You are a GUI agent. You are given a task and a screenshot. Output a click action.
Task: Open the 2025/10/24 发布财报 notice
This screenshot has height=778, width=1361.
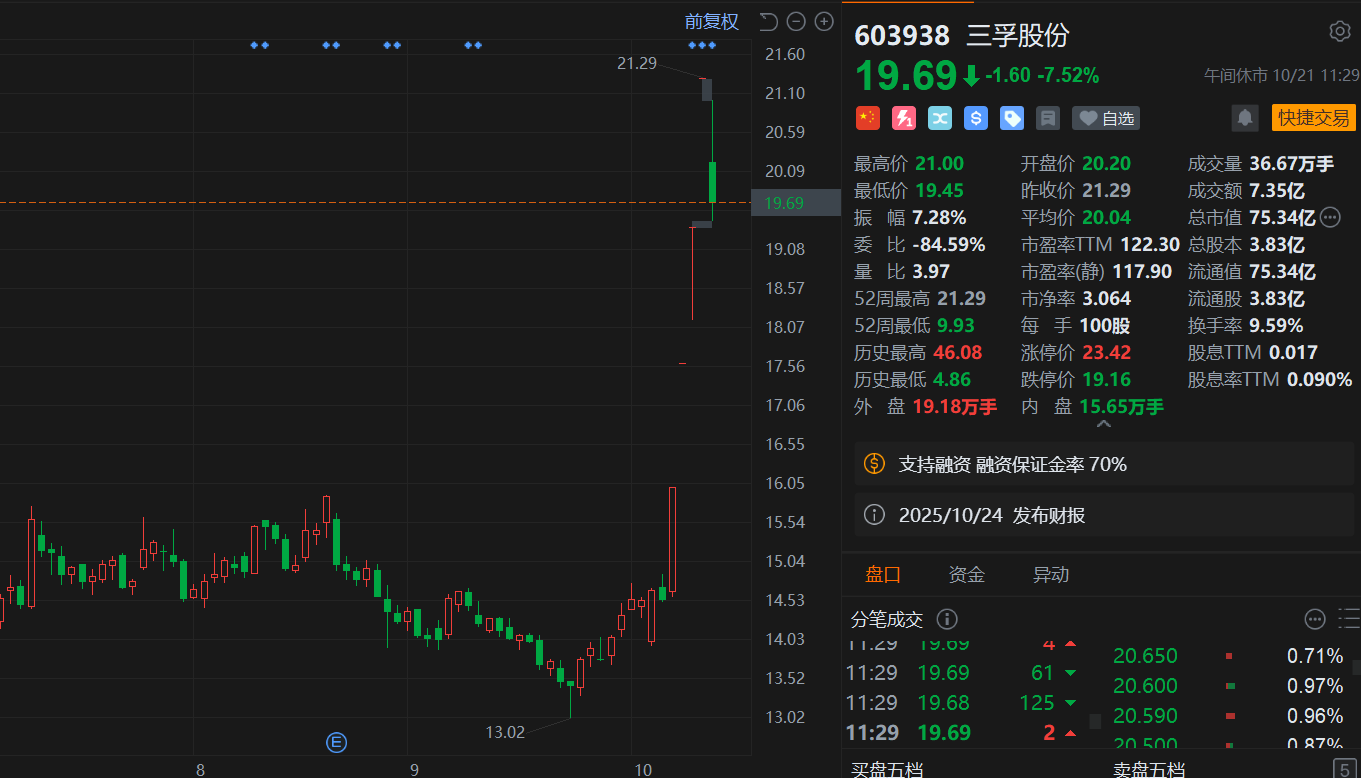point(1104,515)
